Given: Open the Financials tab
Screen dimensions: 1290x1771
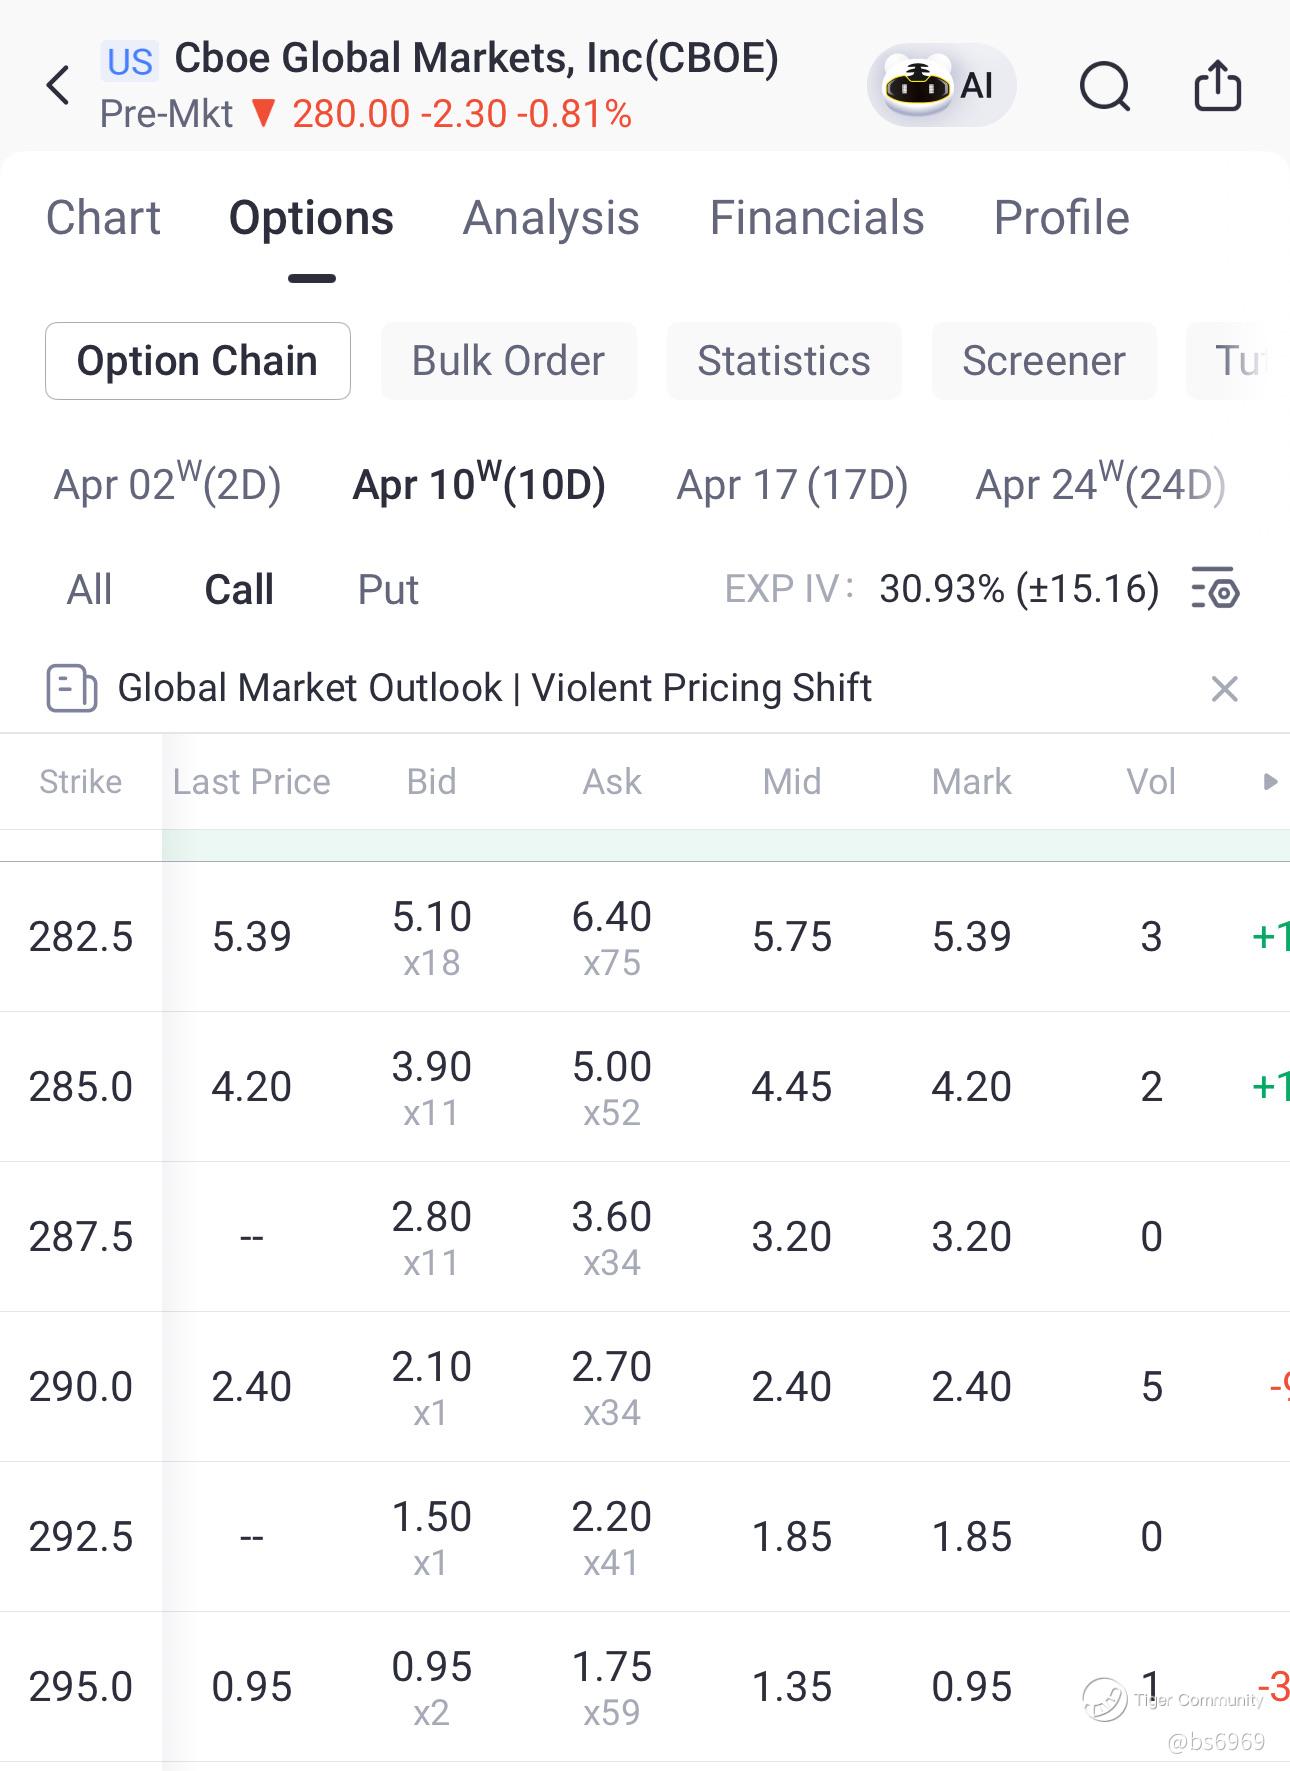Looking at the screenshot, I should click(x=816, y=218).
